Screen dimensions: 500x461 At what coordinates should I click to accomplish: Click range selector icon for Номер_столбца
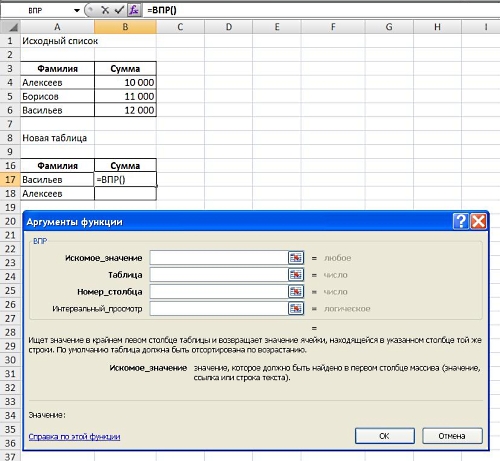click(296, 292)
